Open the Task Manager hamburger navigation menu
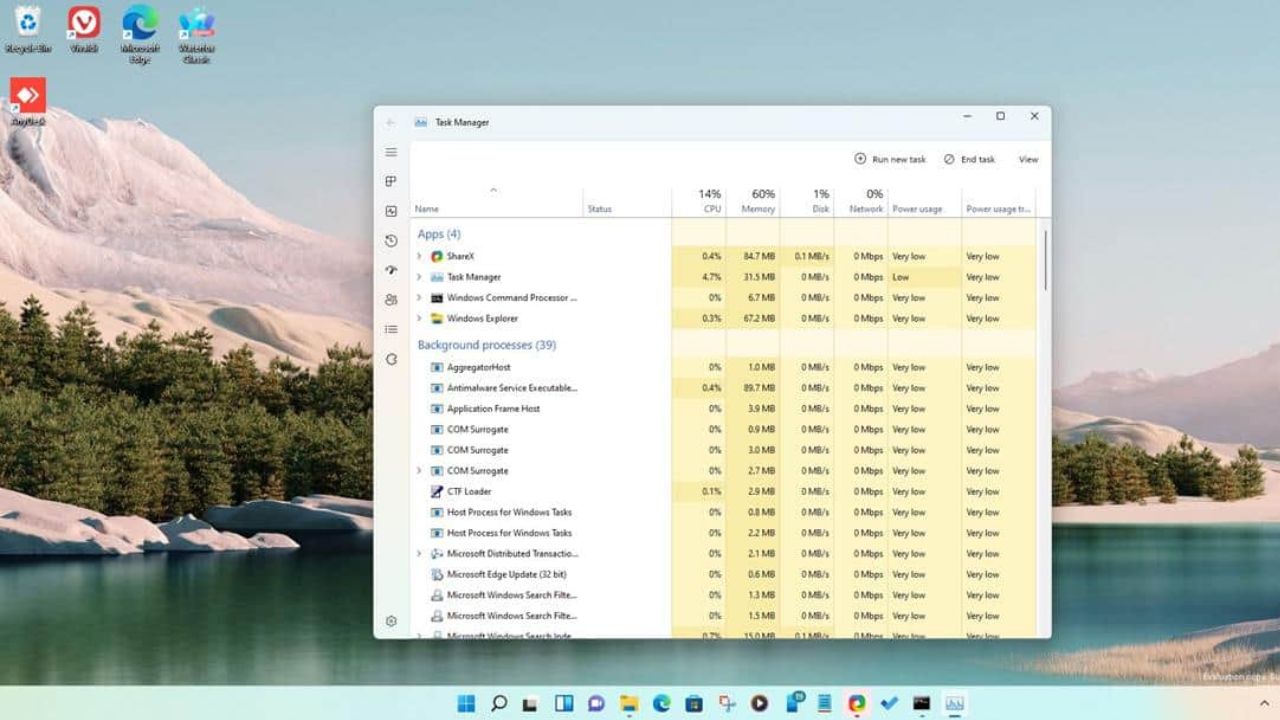 [391, 152]
